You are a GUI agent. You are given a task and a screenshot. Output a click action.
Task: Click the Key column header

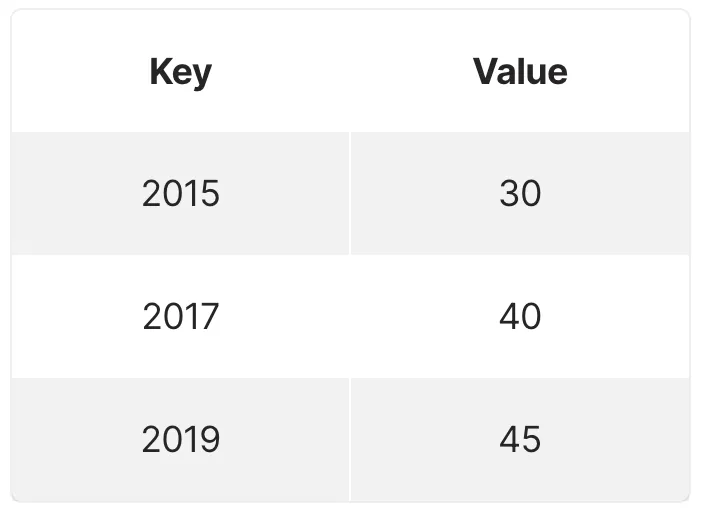coord(180,72)
